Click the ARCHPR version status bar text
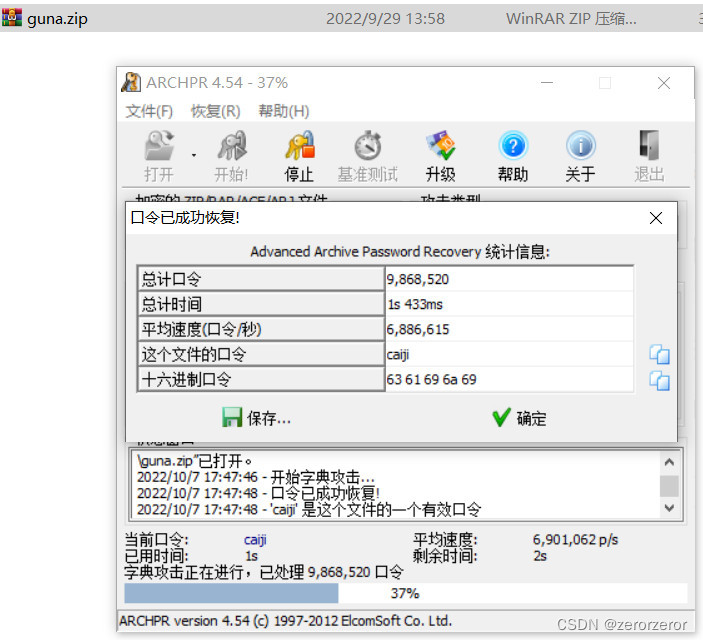The width and height of the screenshot is (703, 640). point(286,621)
